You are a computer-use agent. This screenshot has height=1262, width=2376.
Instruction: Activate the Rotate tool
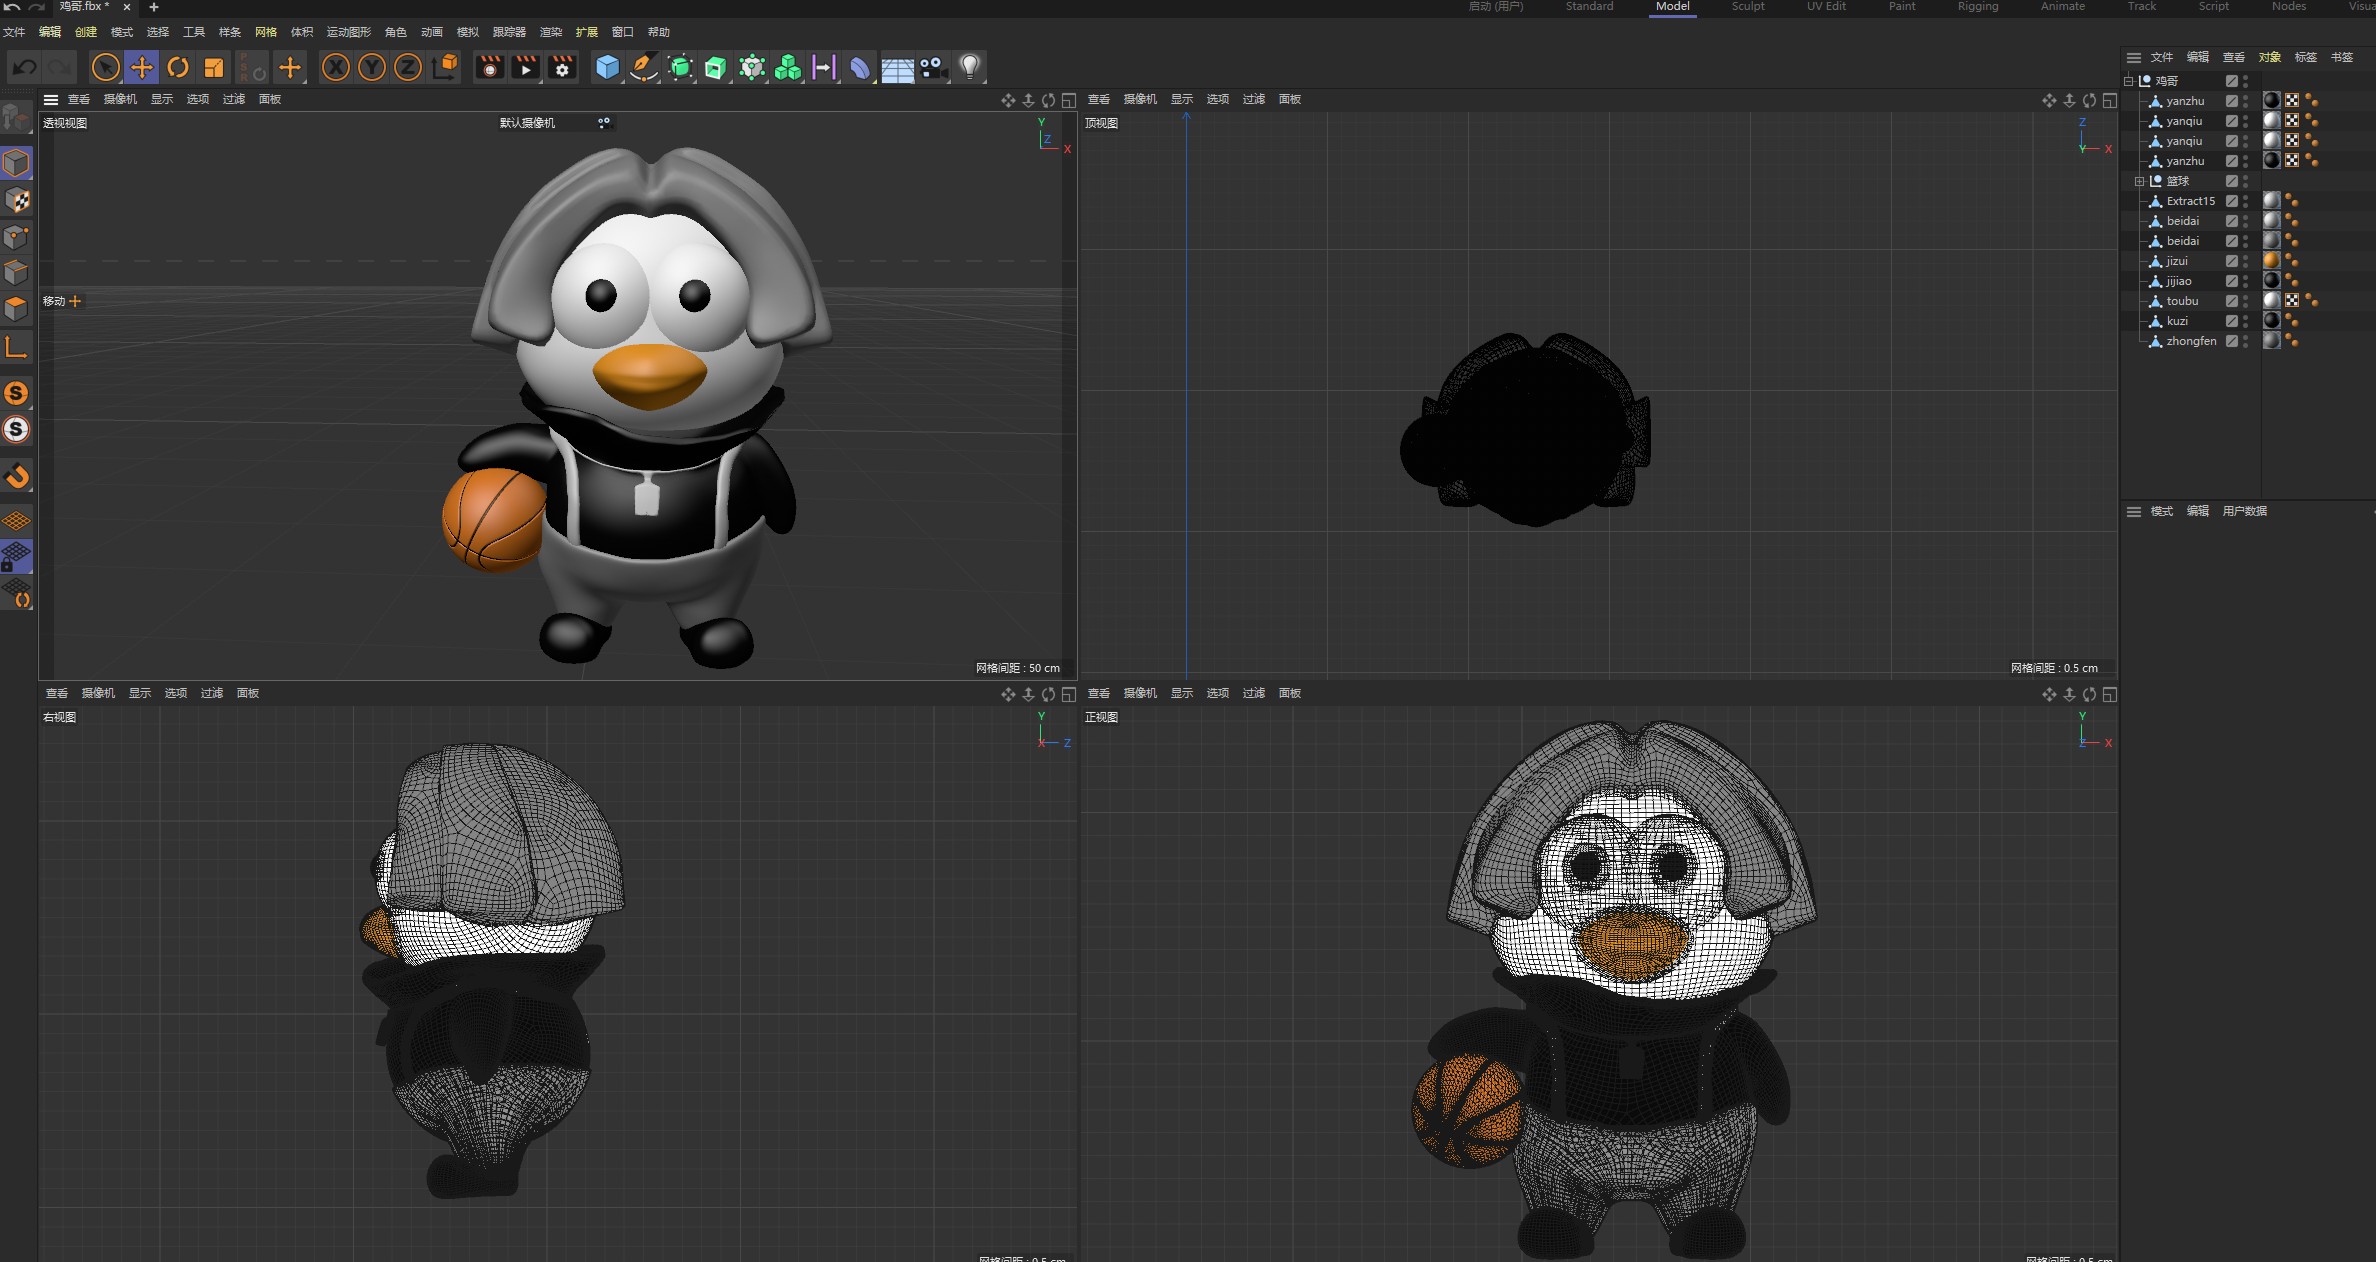[178, 67]
